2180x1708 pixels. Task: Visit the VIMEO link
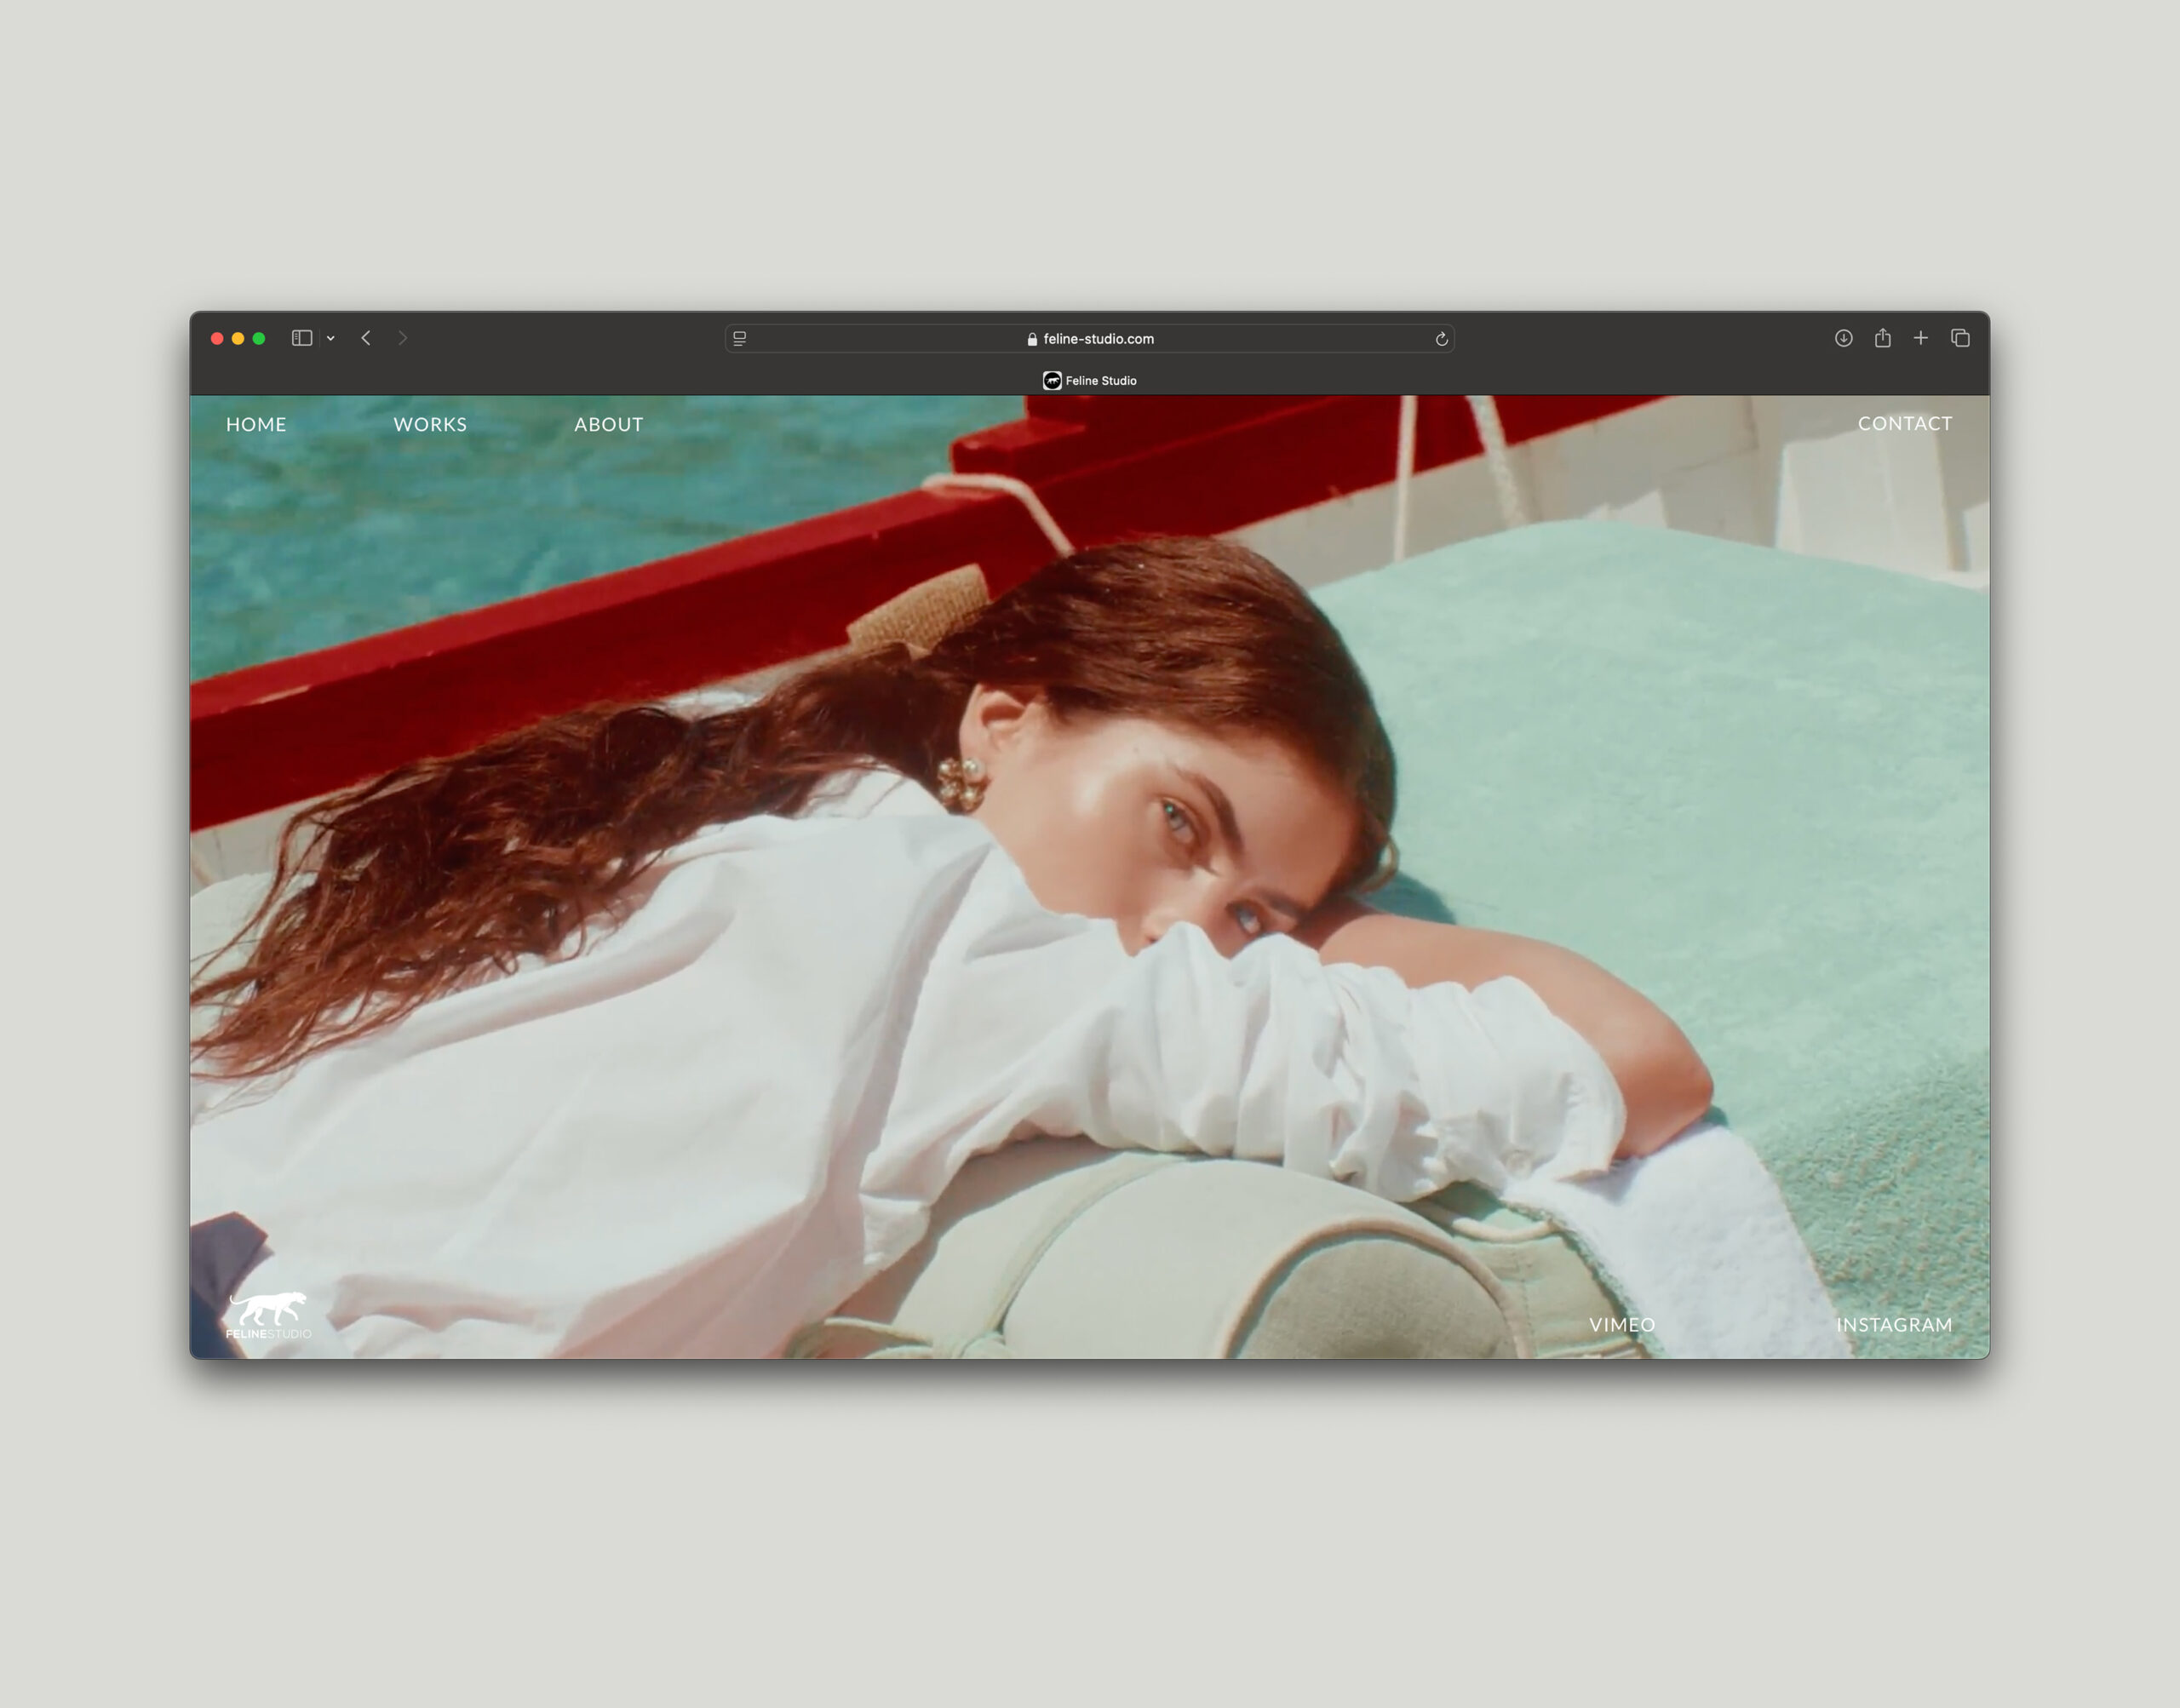(1622, 1324)
